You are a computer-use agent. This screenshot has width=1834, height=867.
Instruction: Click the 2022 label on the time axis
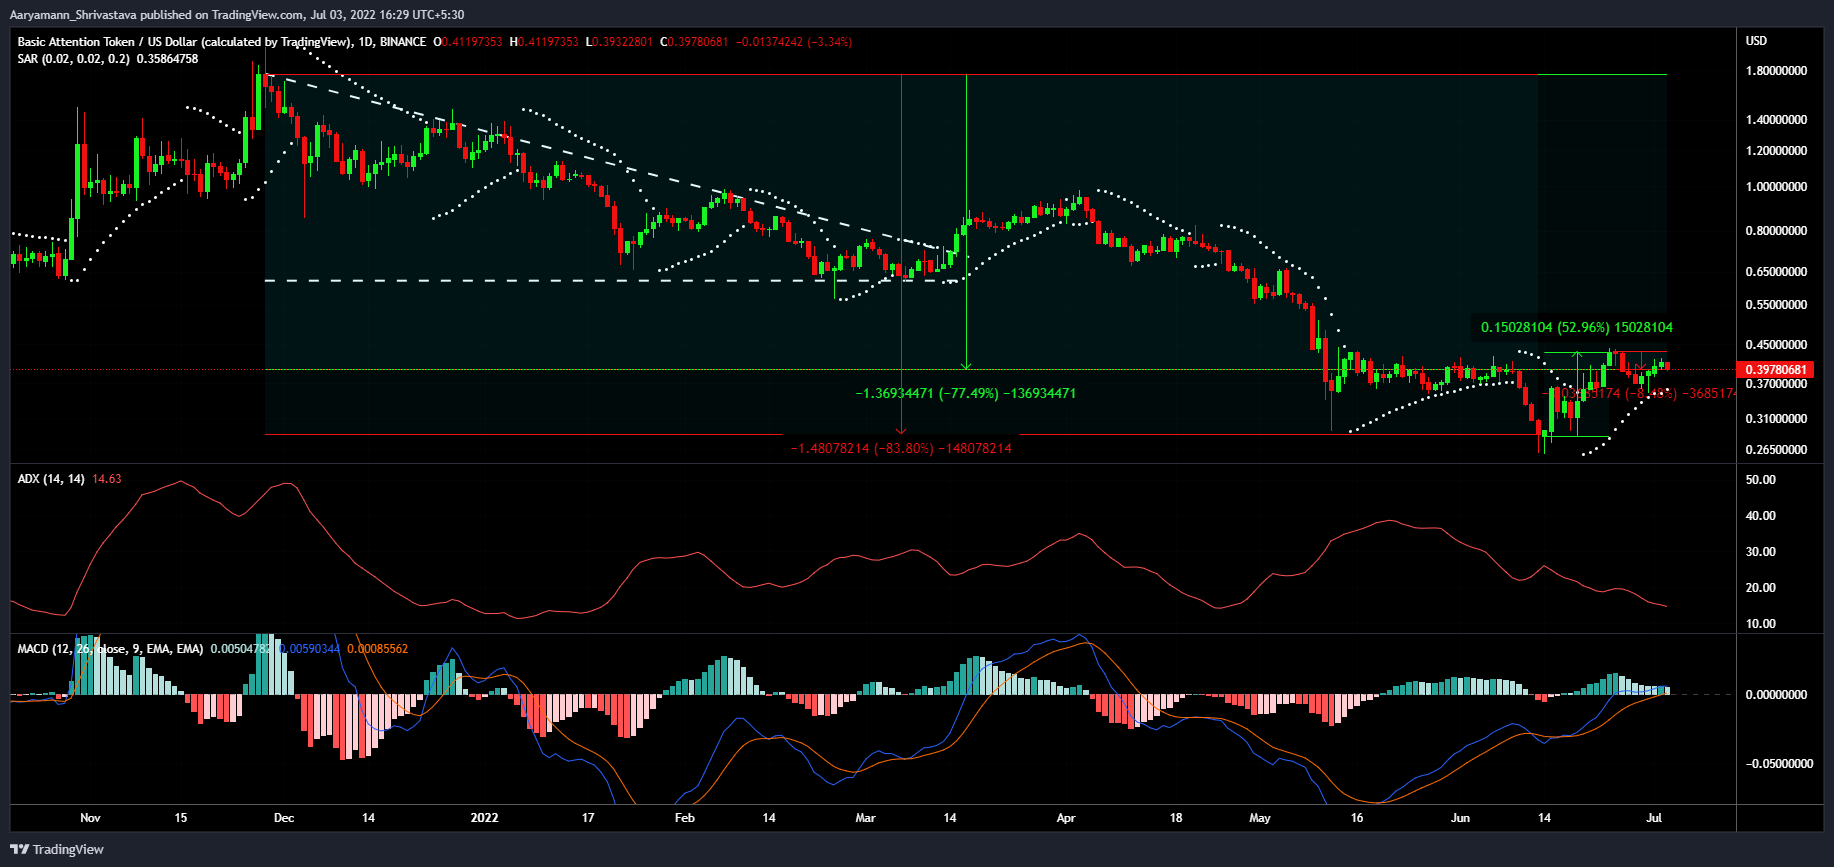(484, 818)
